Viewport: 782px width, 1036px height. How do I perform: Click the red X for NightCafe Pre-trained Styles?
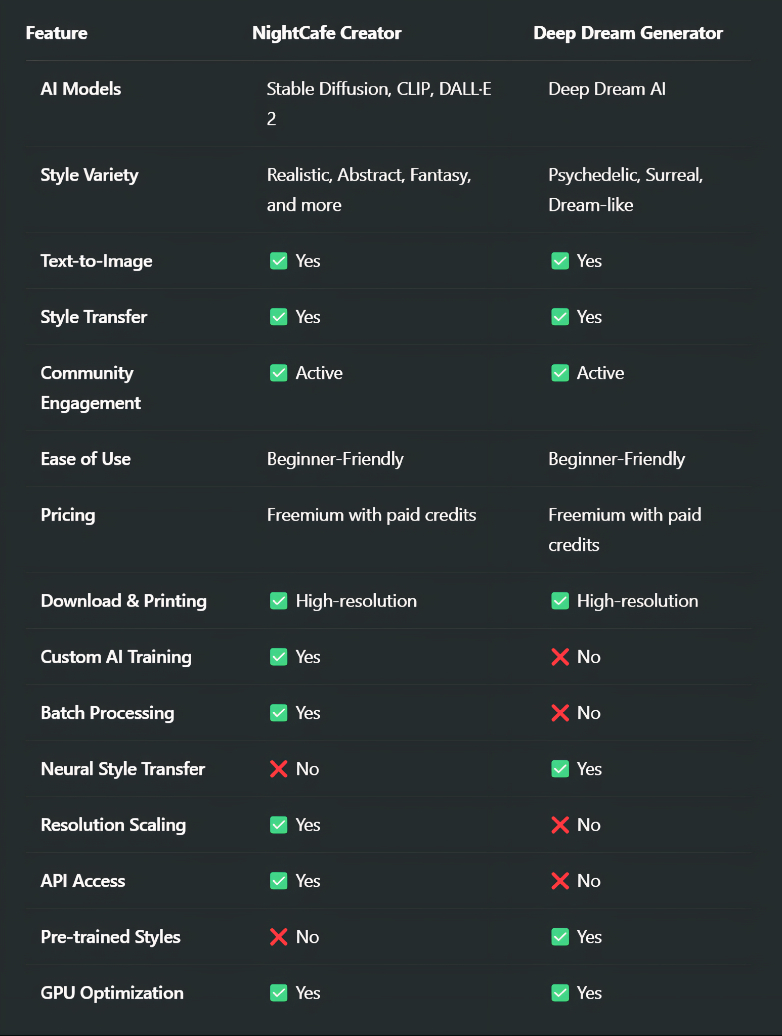pos(279,937)
